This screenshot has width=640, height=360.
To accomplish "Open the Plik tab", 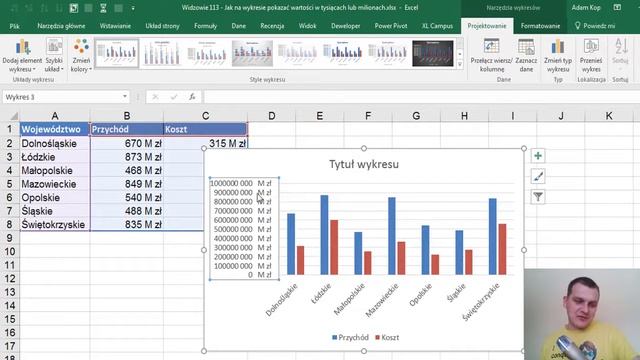I will coord(15,26).
